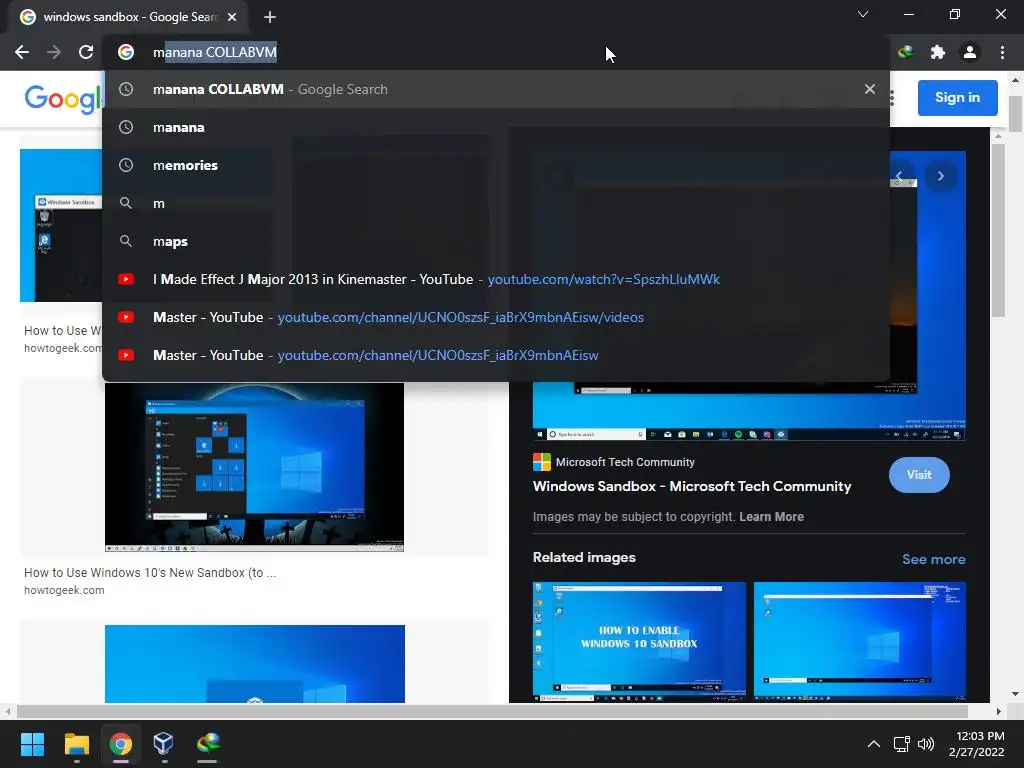
Task: Open the clock showing 12:03 PM
Action: point(976,744)
